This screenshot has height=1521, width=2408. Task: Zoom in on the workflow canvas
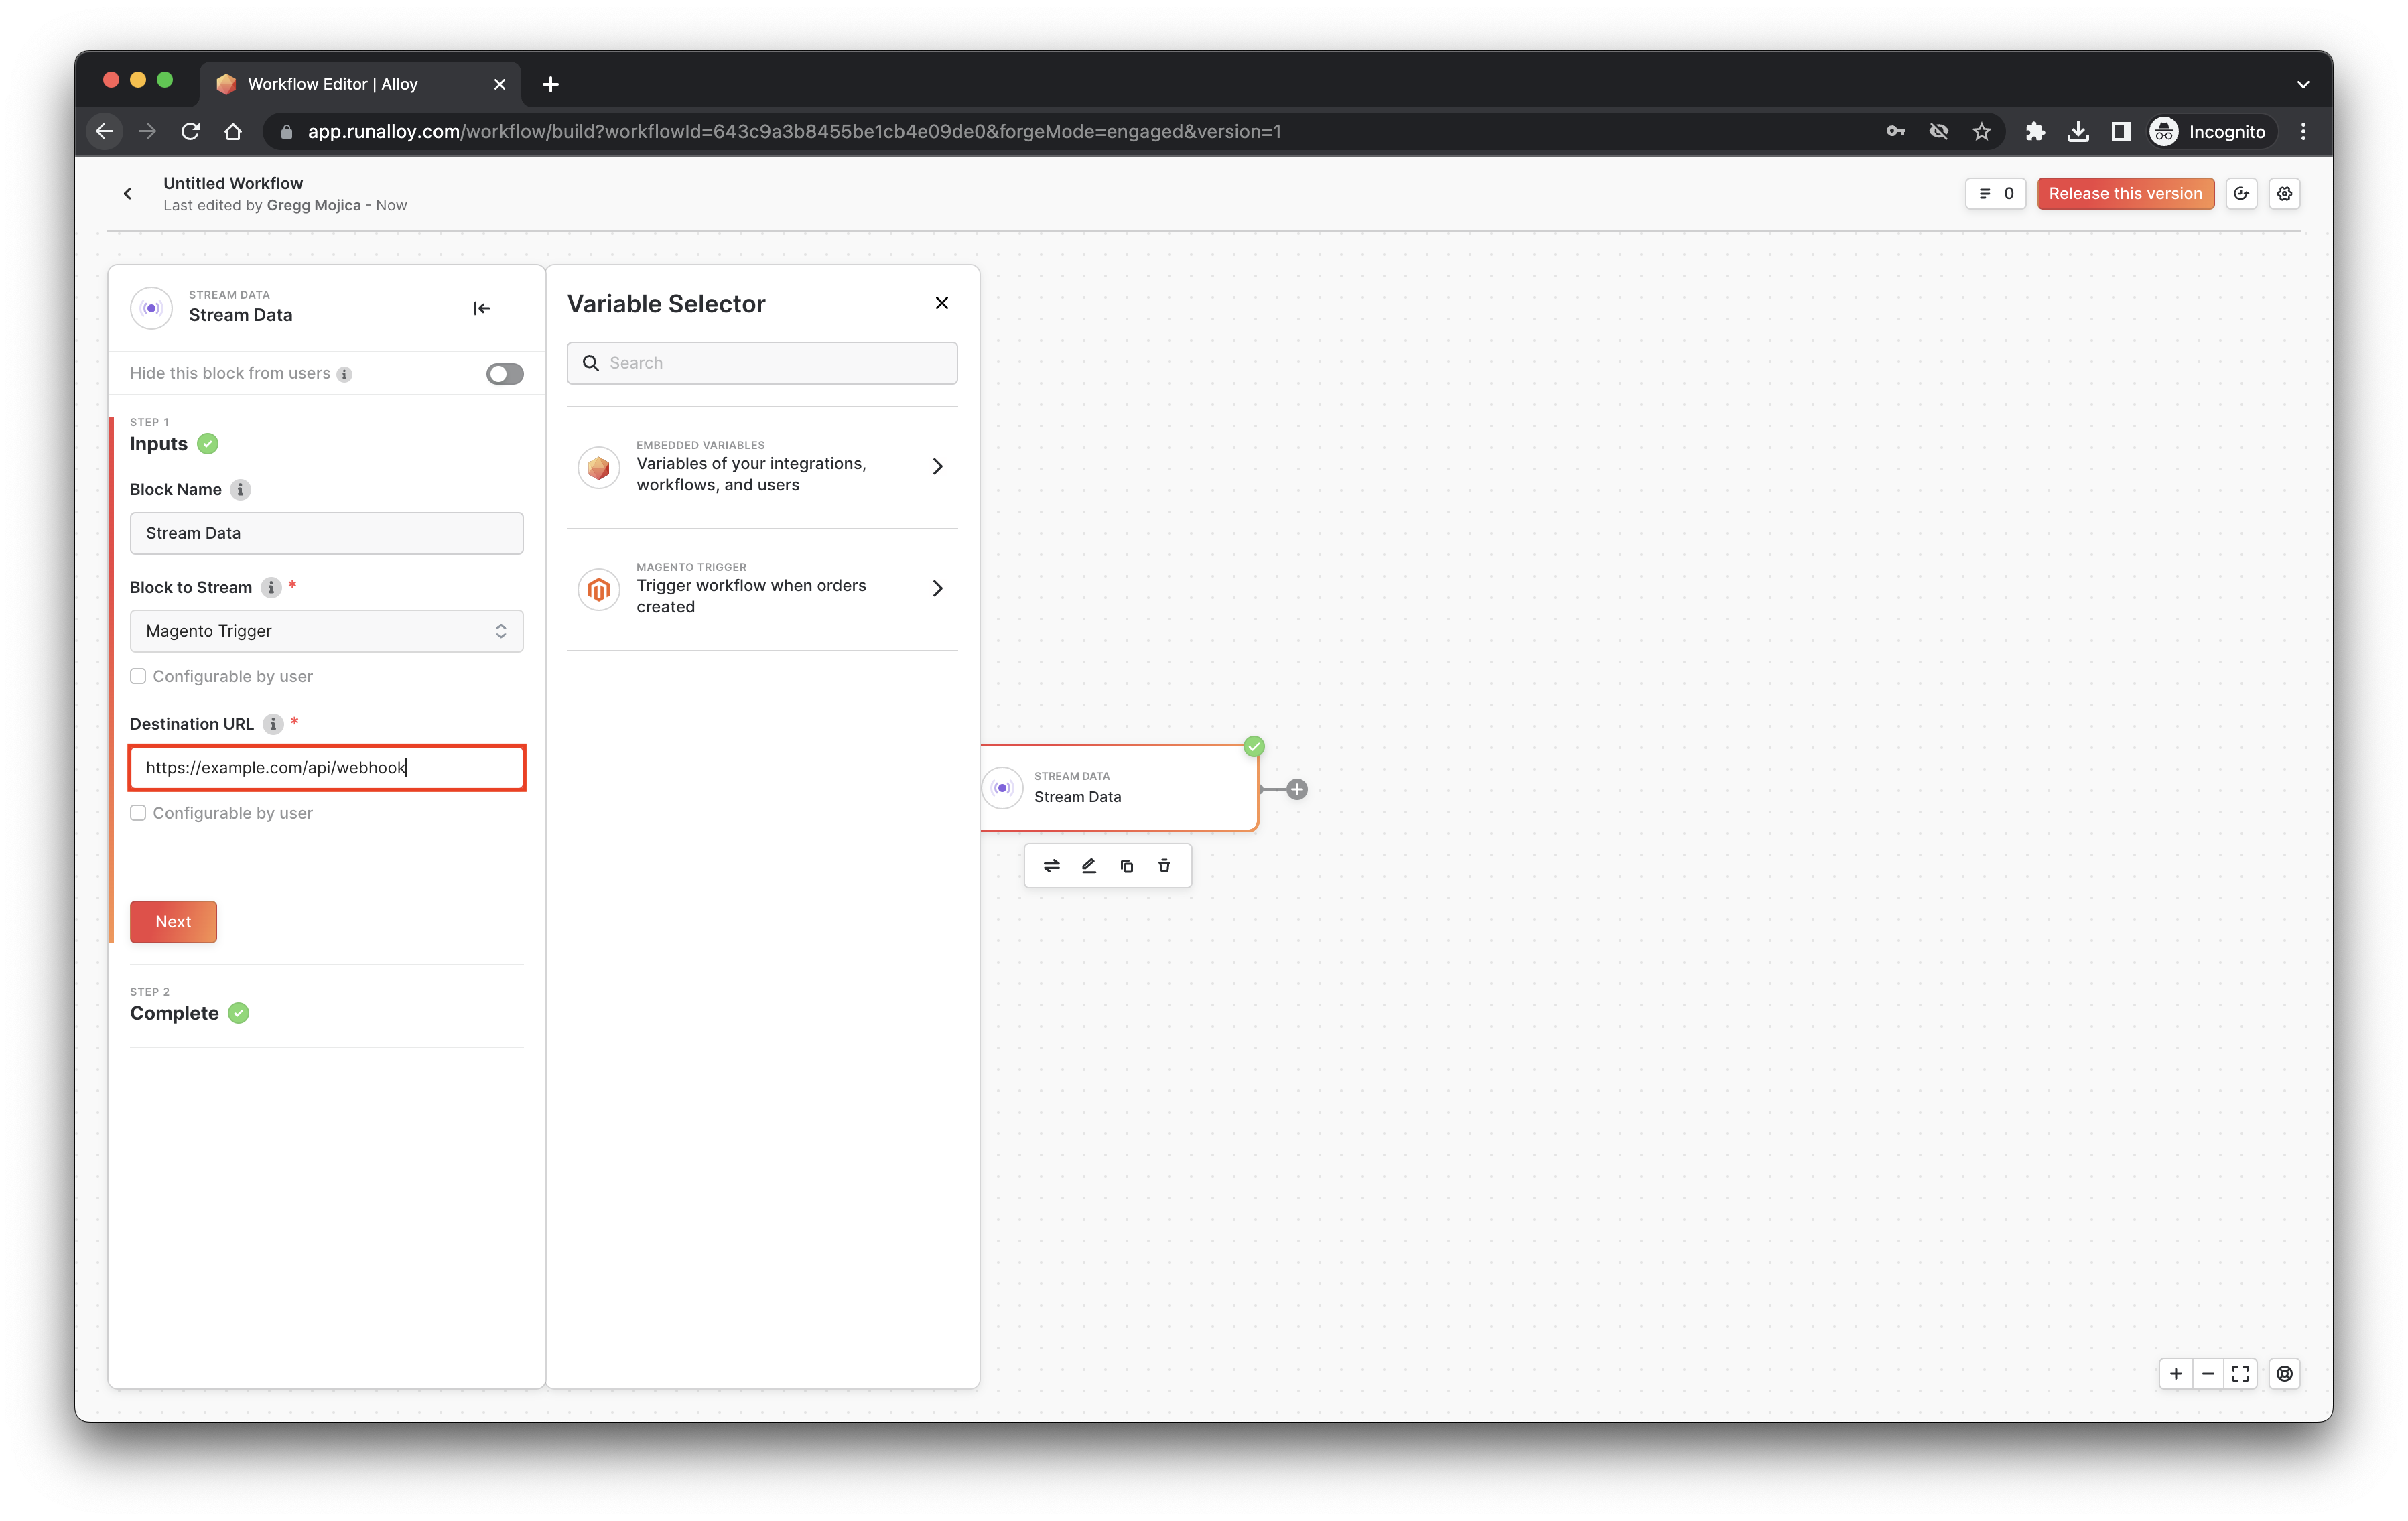(2176, 1373)
